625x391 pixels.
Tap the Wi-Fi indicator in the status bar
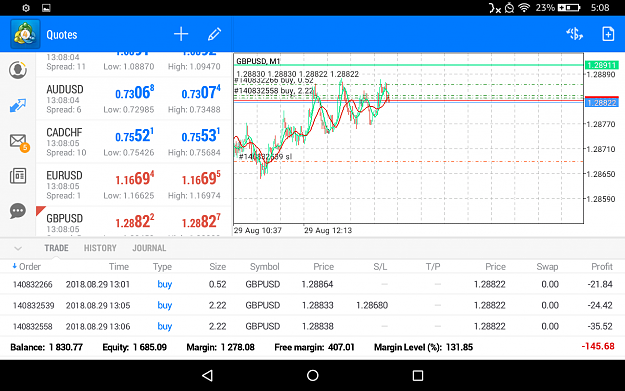click(x=524, y=8)
